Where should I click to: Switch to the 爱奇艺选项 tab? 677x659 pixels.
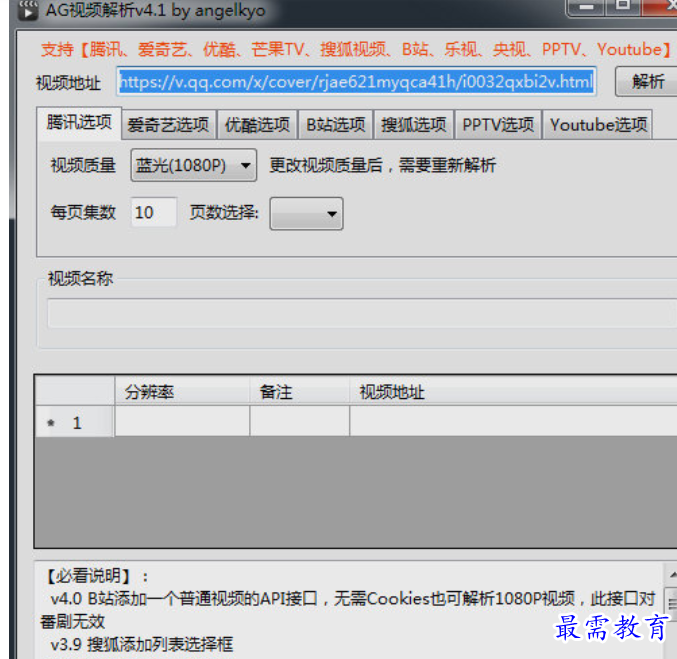[x=168, y=125]
